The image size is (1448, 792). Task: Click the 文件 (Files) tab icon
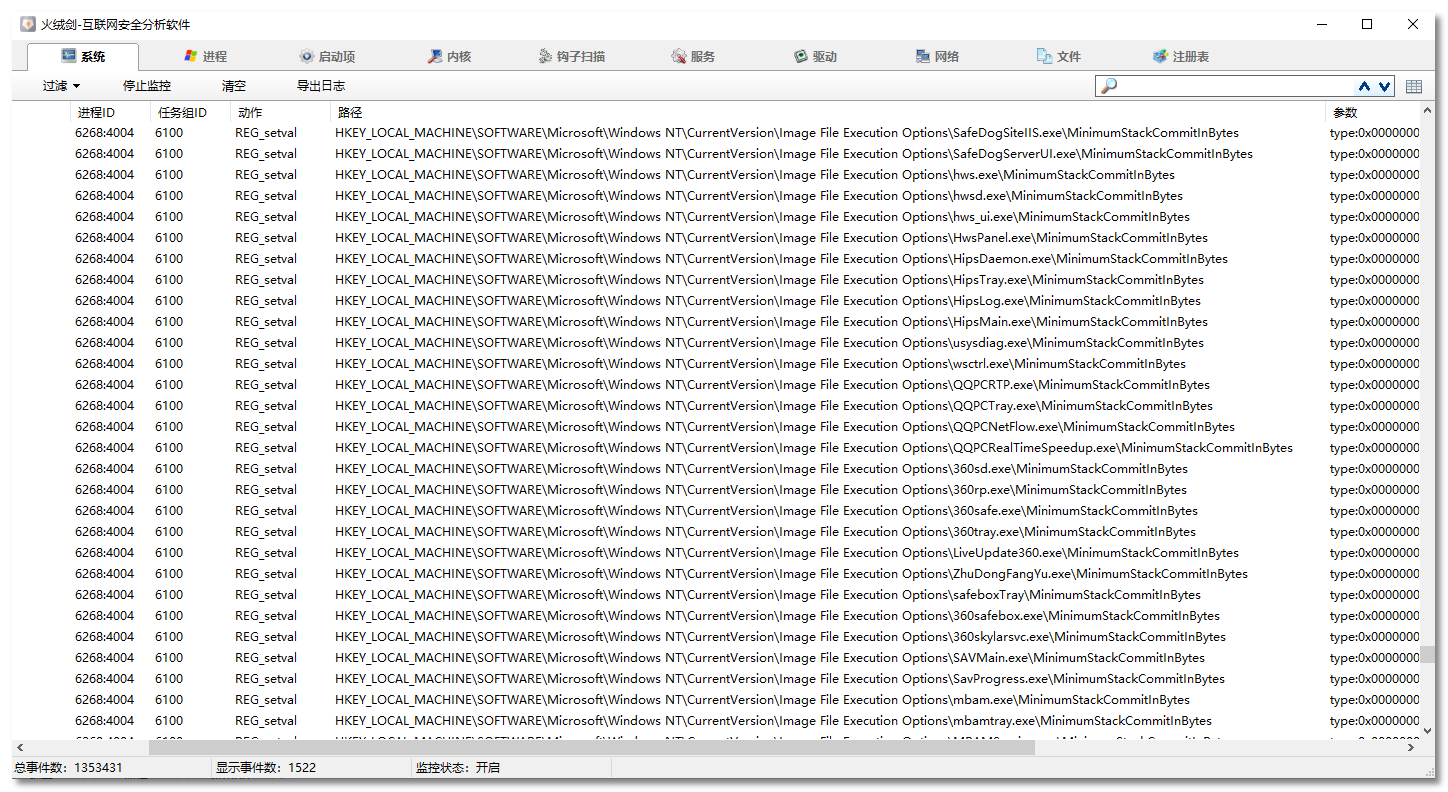pos(1045,57)
